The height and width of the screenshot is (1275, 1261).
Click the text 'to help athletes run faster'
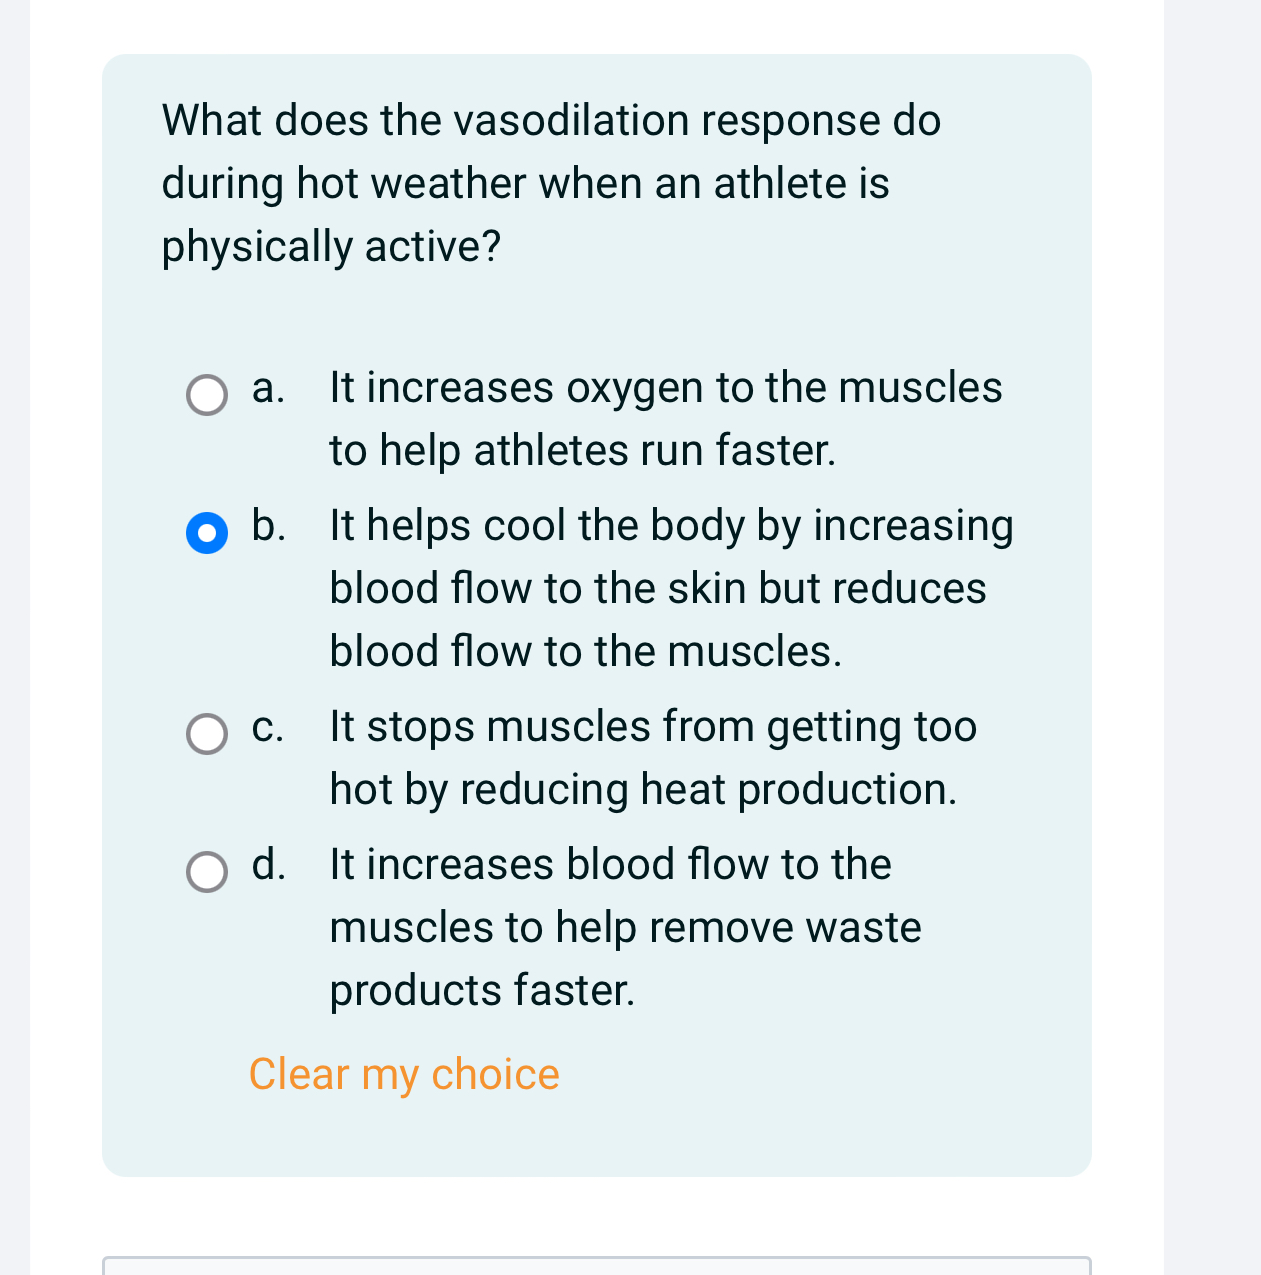pos(582,451)
